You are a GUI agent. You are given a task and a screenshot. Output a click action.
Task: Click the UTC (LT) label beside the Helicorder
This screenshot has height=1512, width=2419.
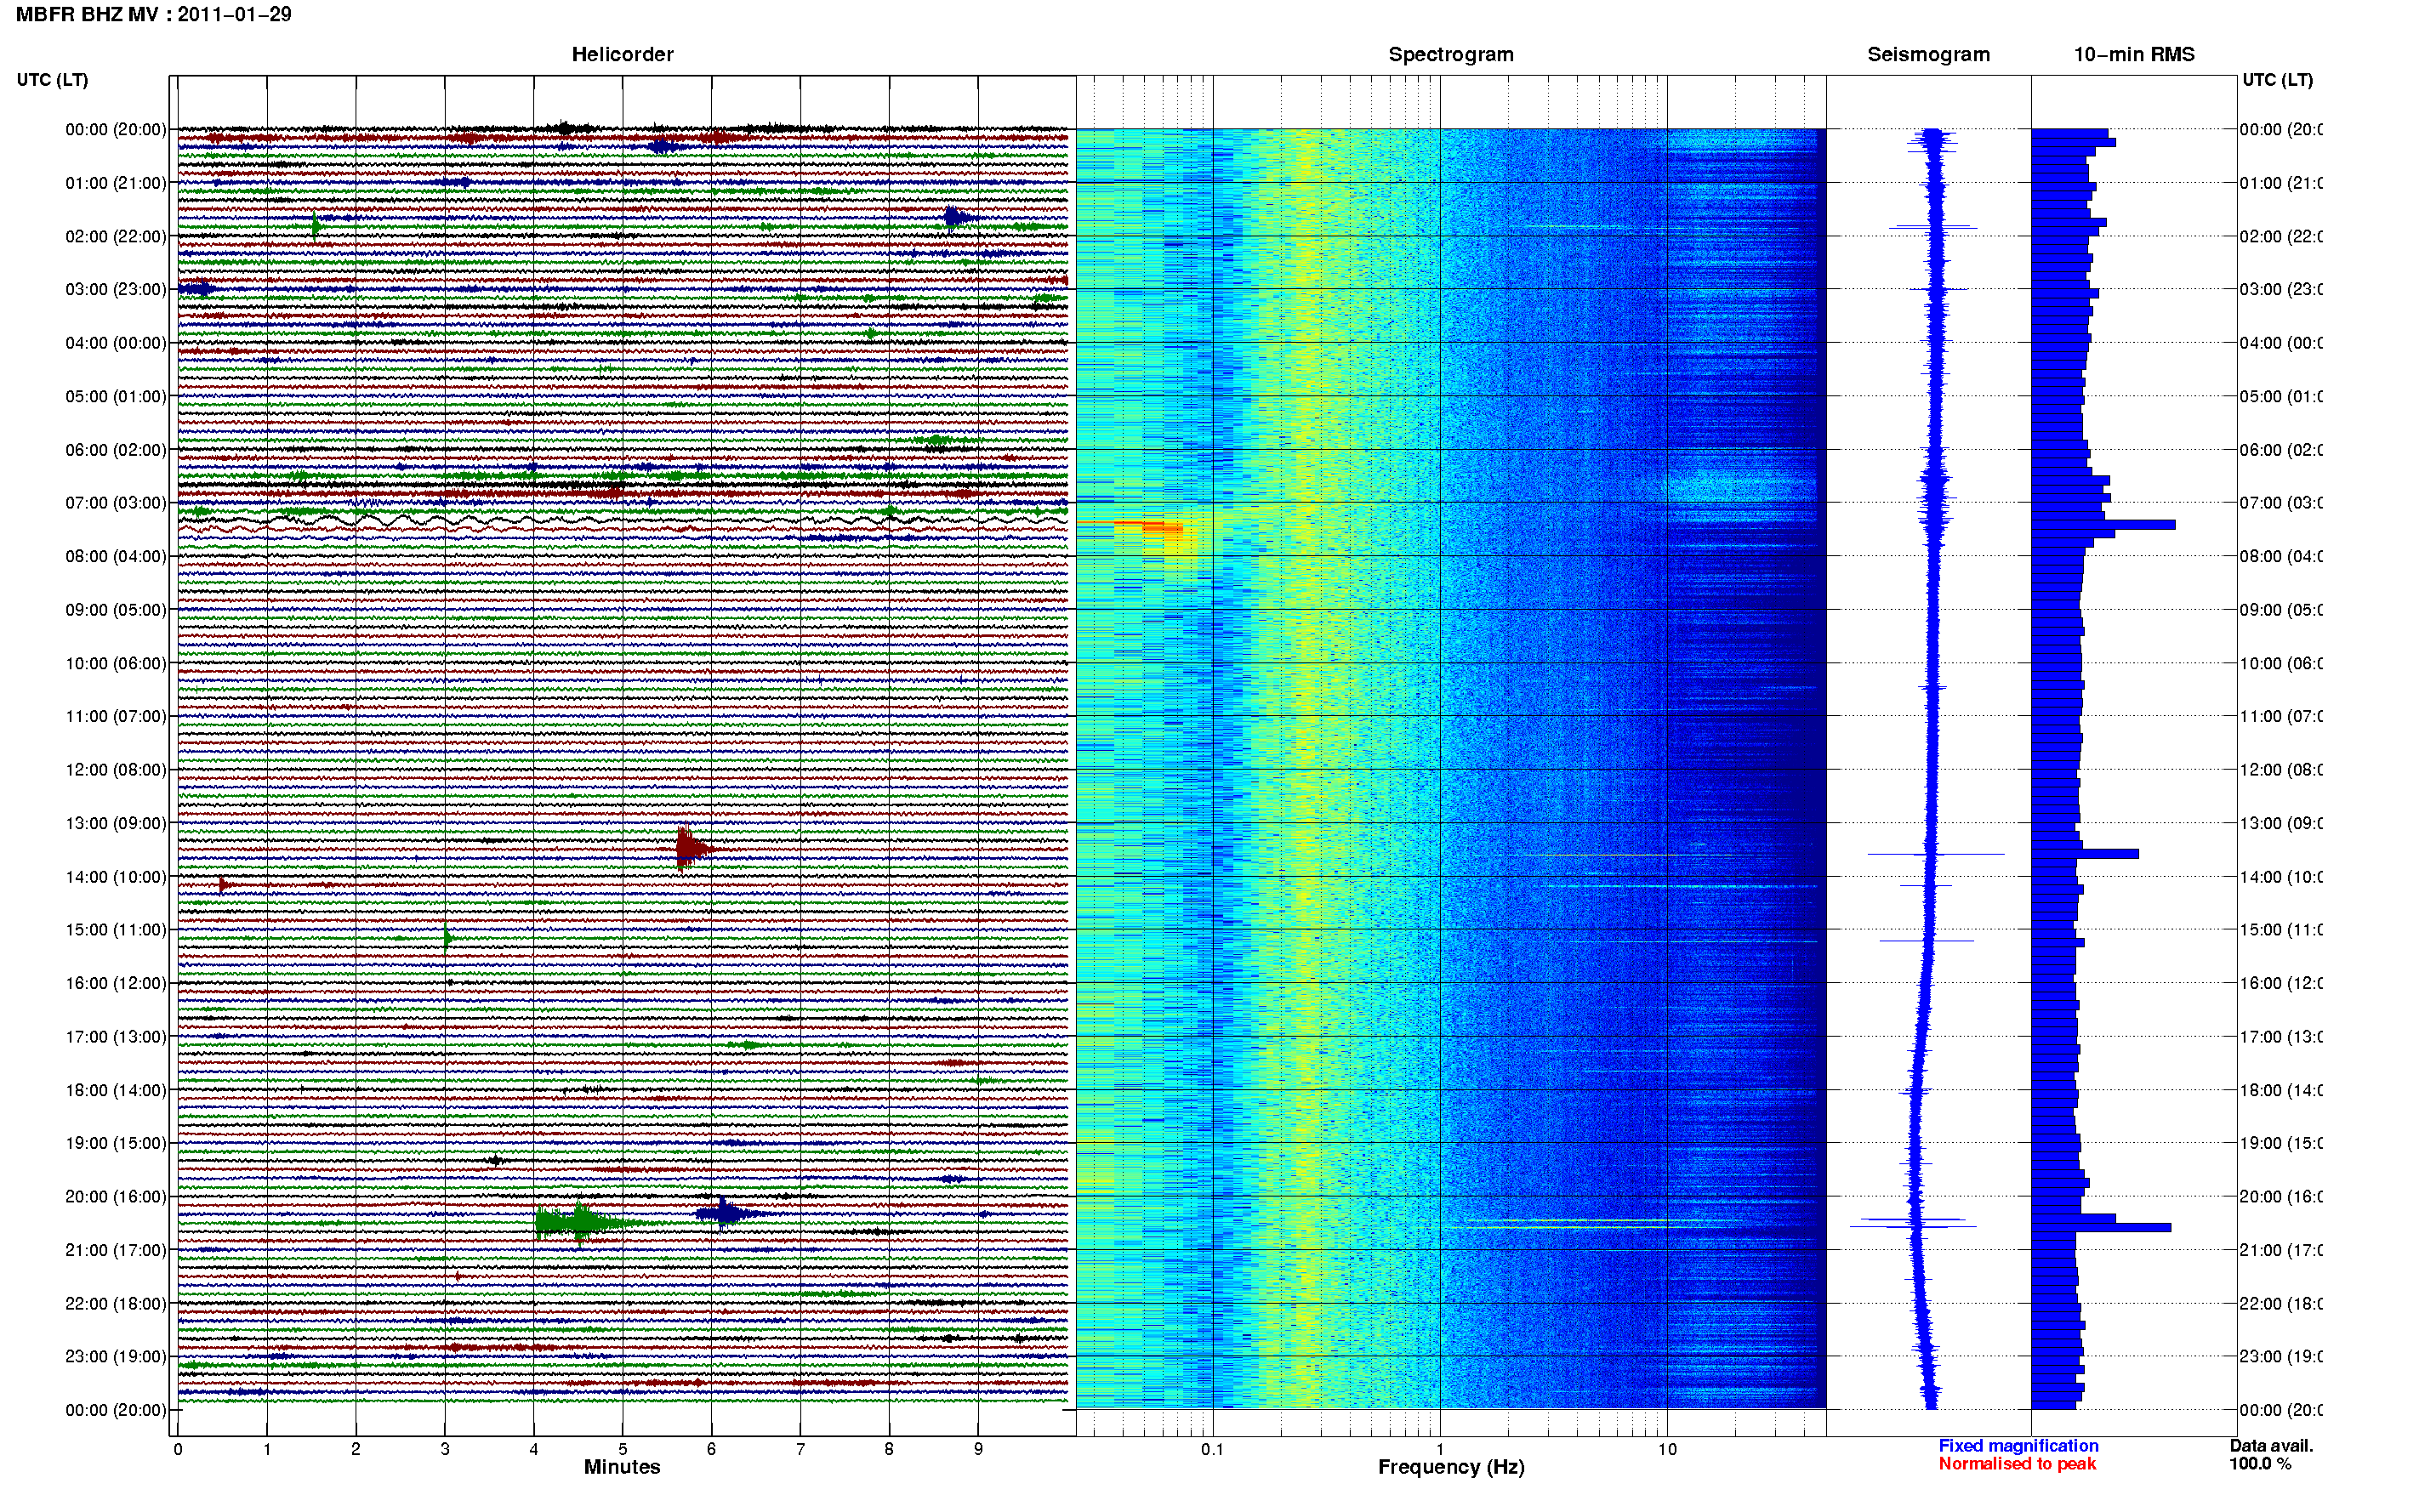point(52,80)
